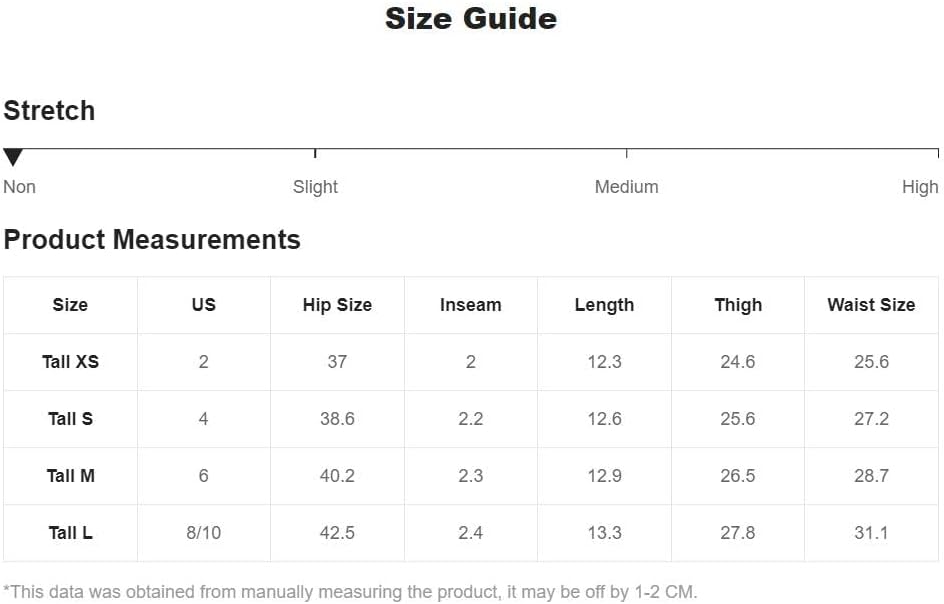Viewport: 944px width, 604px height.
Task: Select the Thigh column header
Action: point(738,305)
